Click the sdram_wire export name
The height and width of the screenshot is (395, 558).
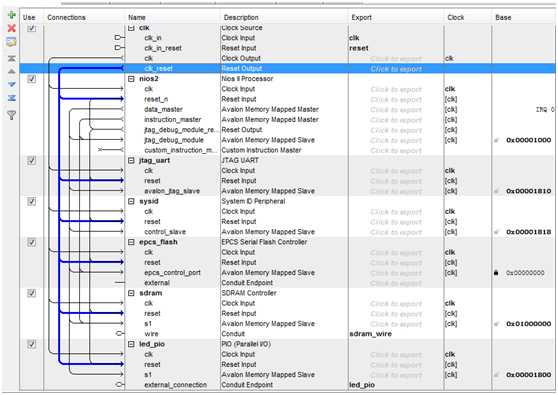click(370, 334)
